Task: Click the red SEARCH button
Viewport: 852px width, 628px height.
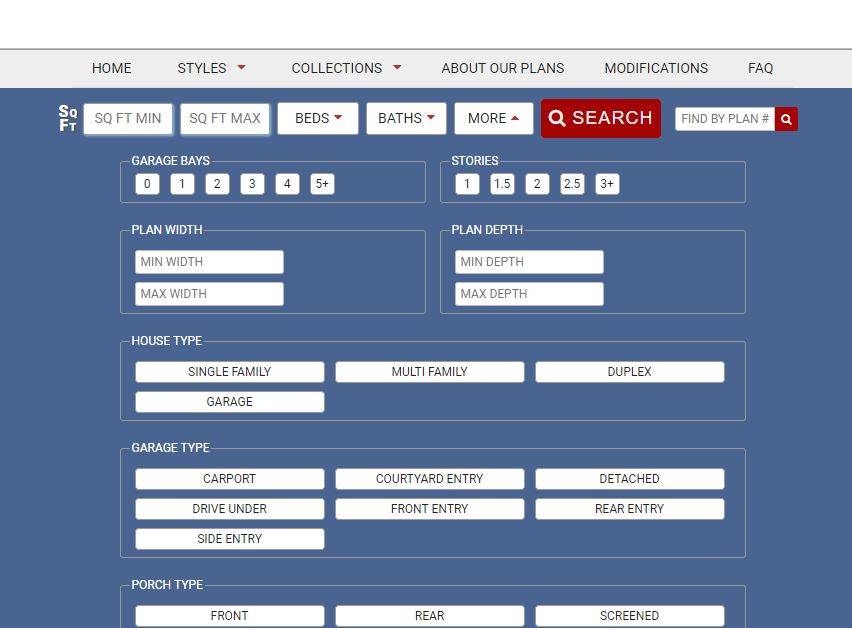Action: click(x=601, y=118)
